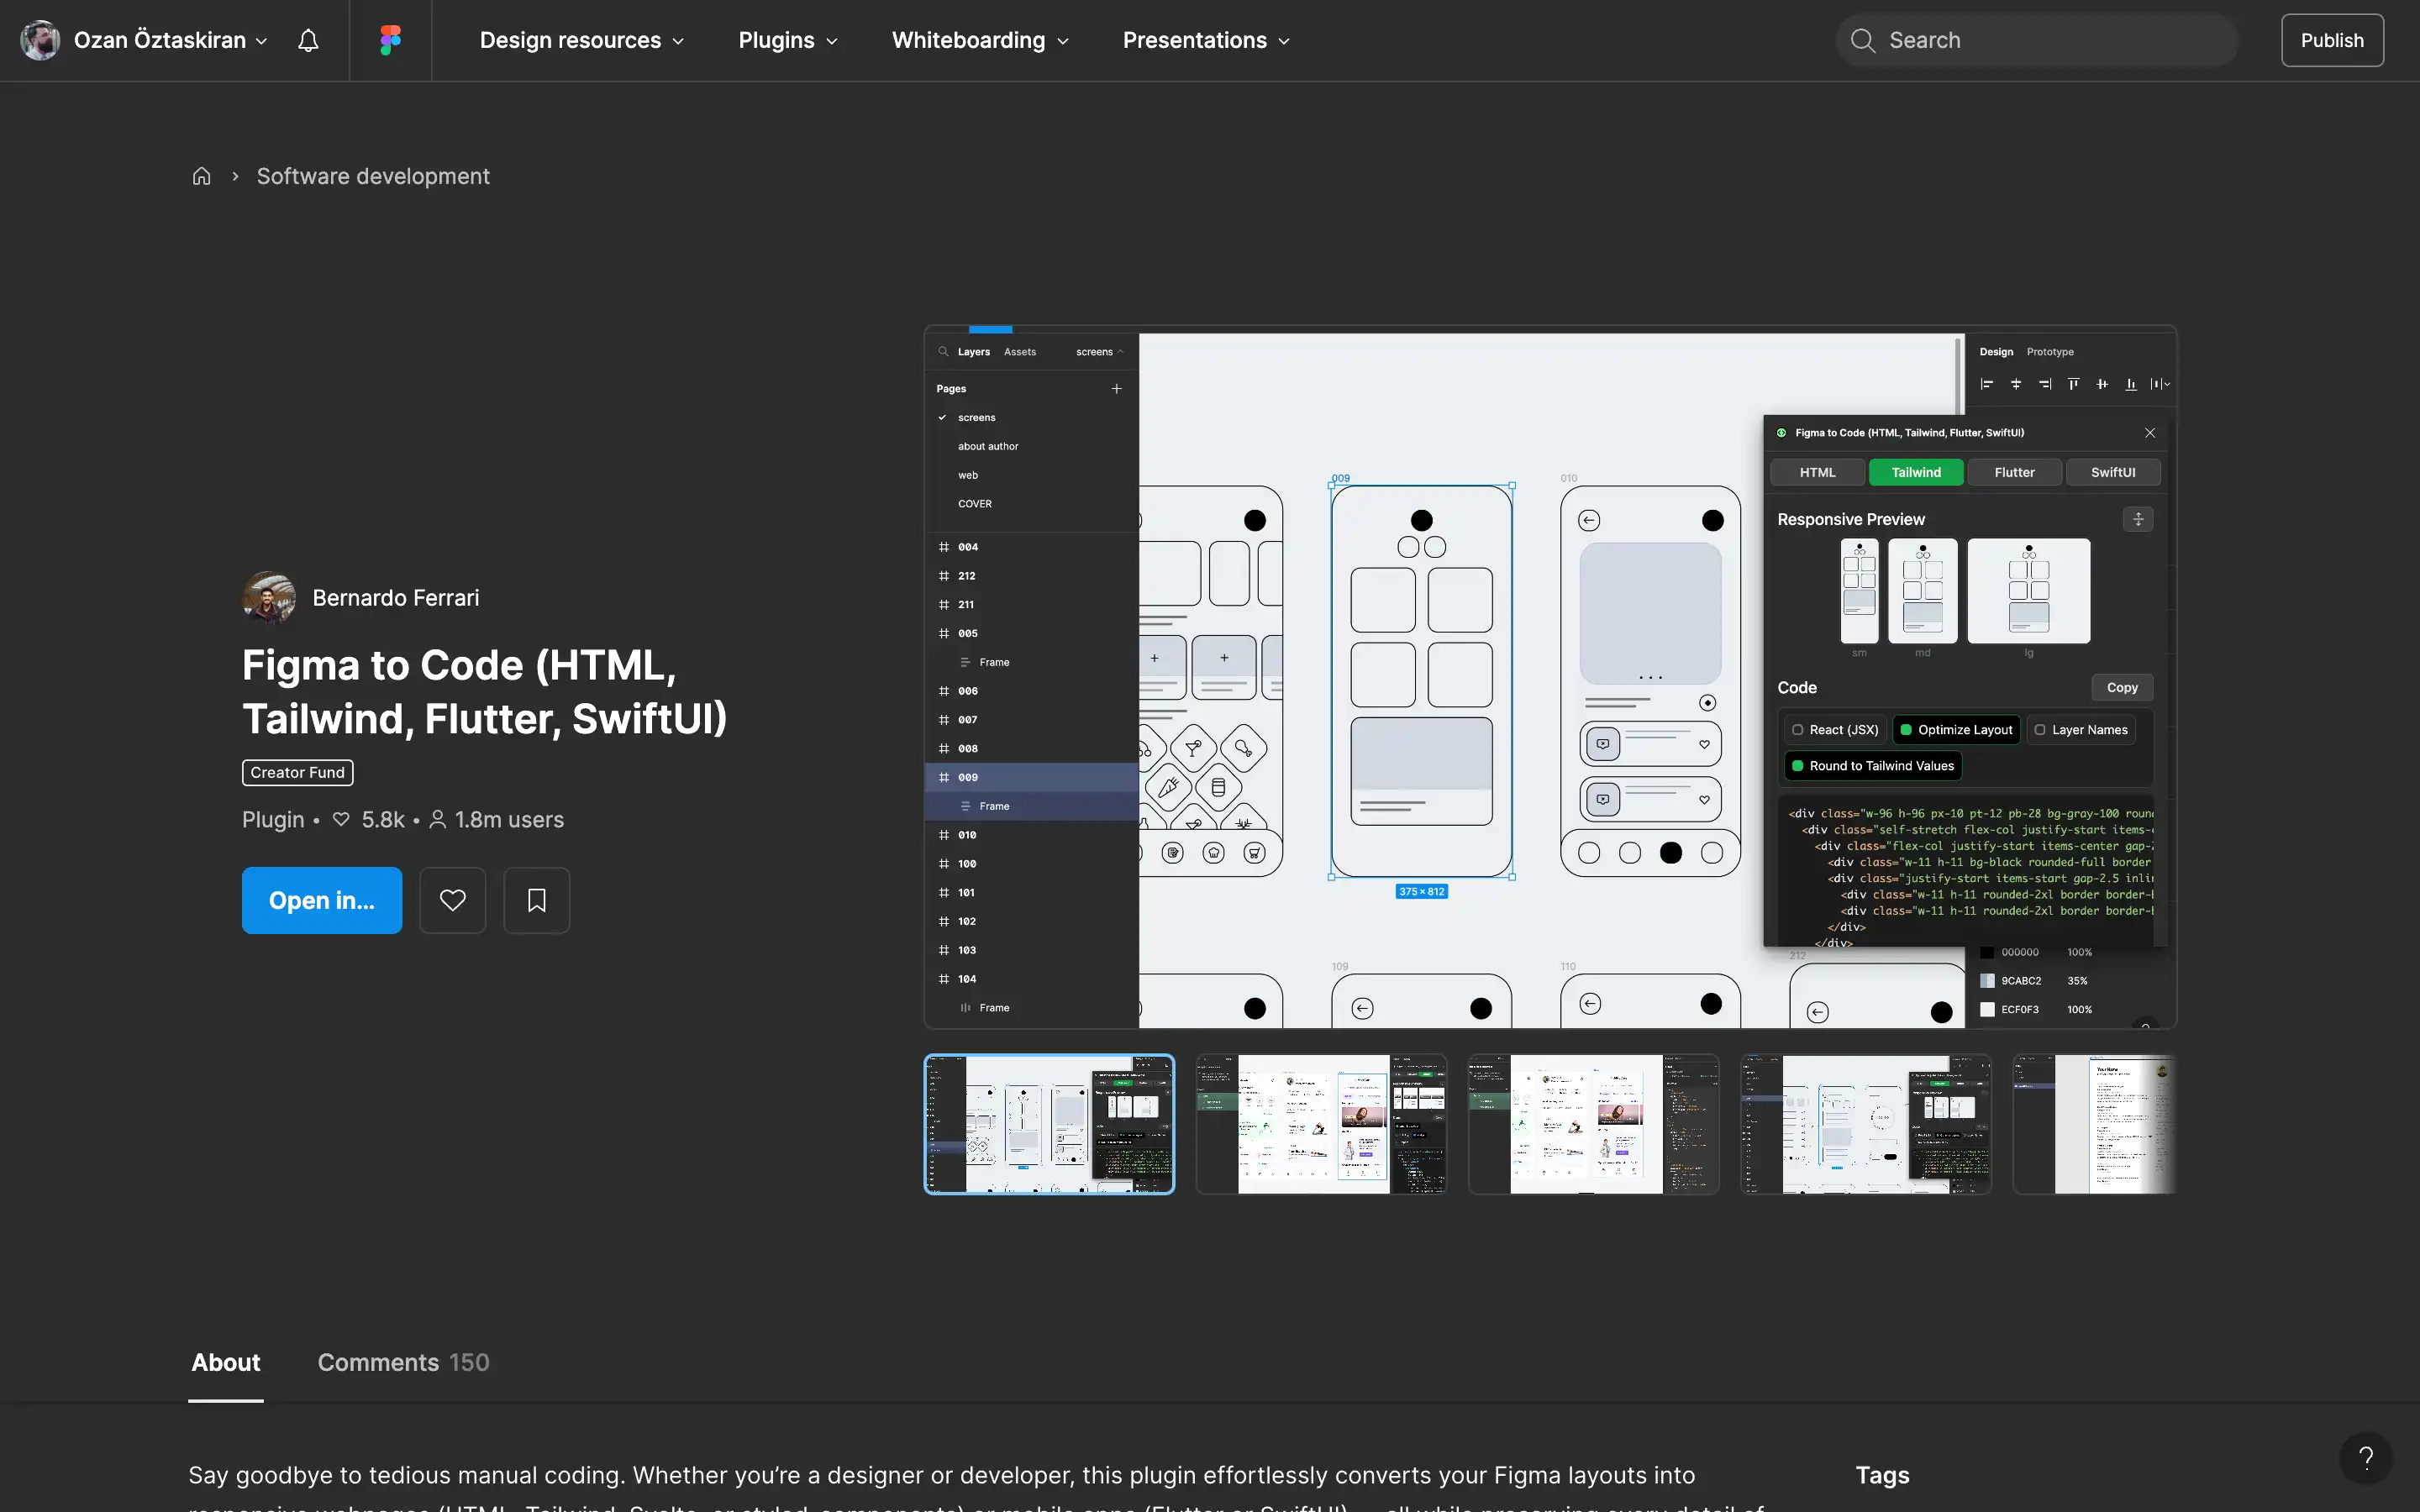This screenshot has width=2420, height=1512.
Task: Click the align right icon in Design panel
Action: [x=2045, y=384]
